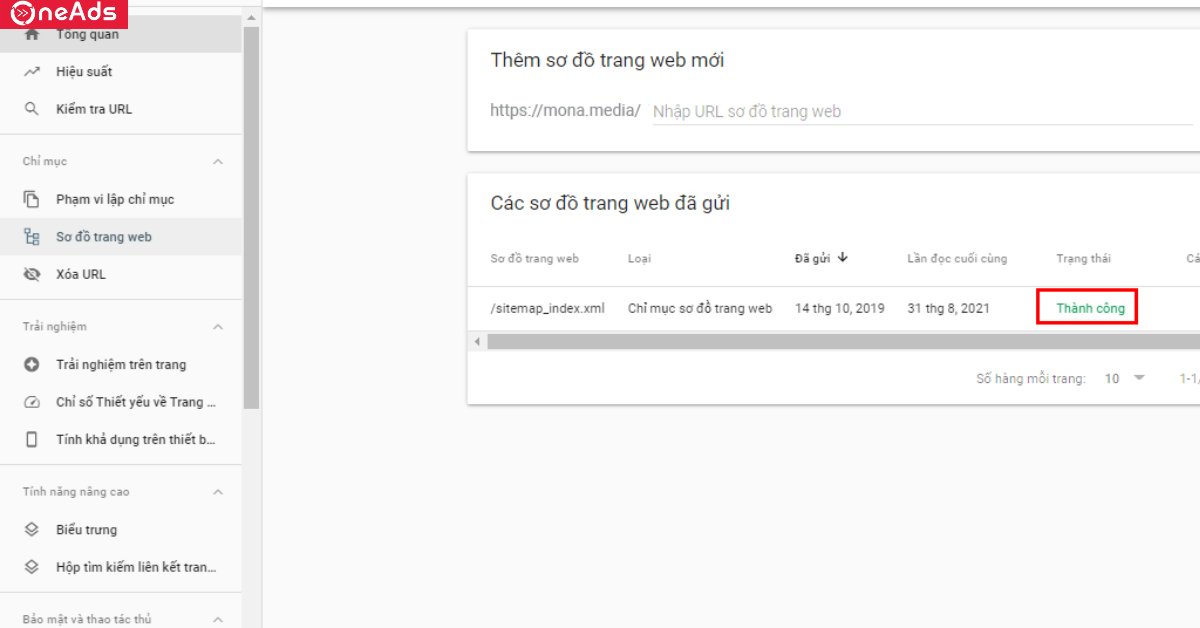Viewport: 1200px width, 628px height.
Task: Click the performance trend icon beside Hiệu suất
Action: 32,72
